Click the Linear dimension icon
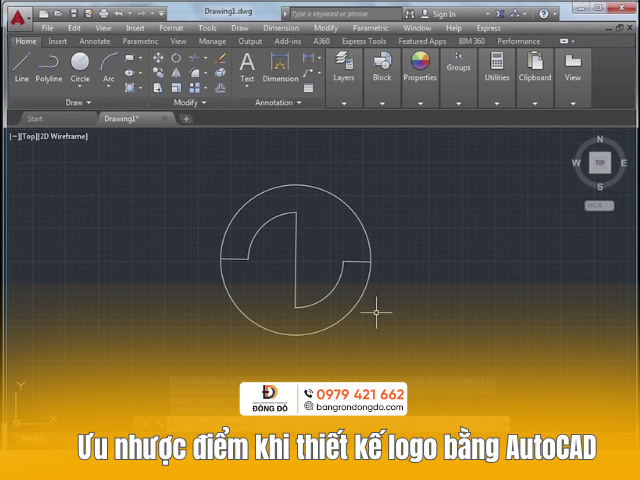Image resolution: width=640 pixels, height=480 pixels. coord(308,58)
